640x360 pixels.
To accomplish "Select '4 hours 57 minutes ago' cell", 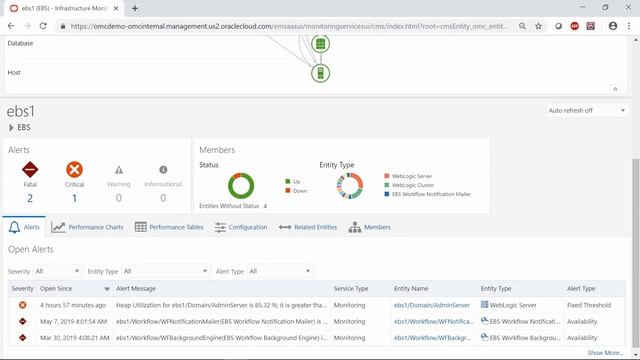I will (73, 305).
